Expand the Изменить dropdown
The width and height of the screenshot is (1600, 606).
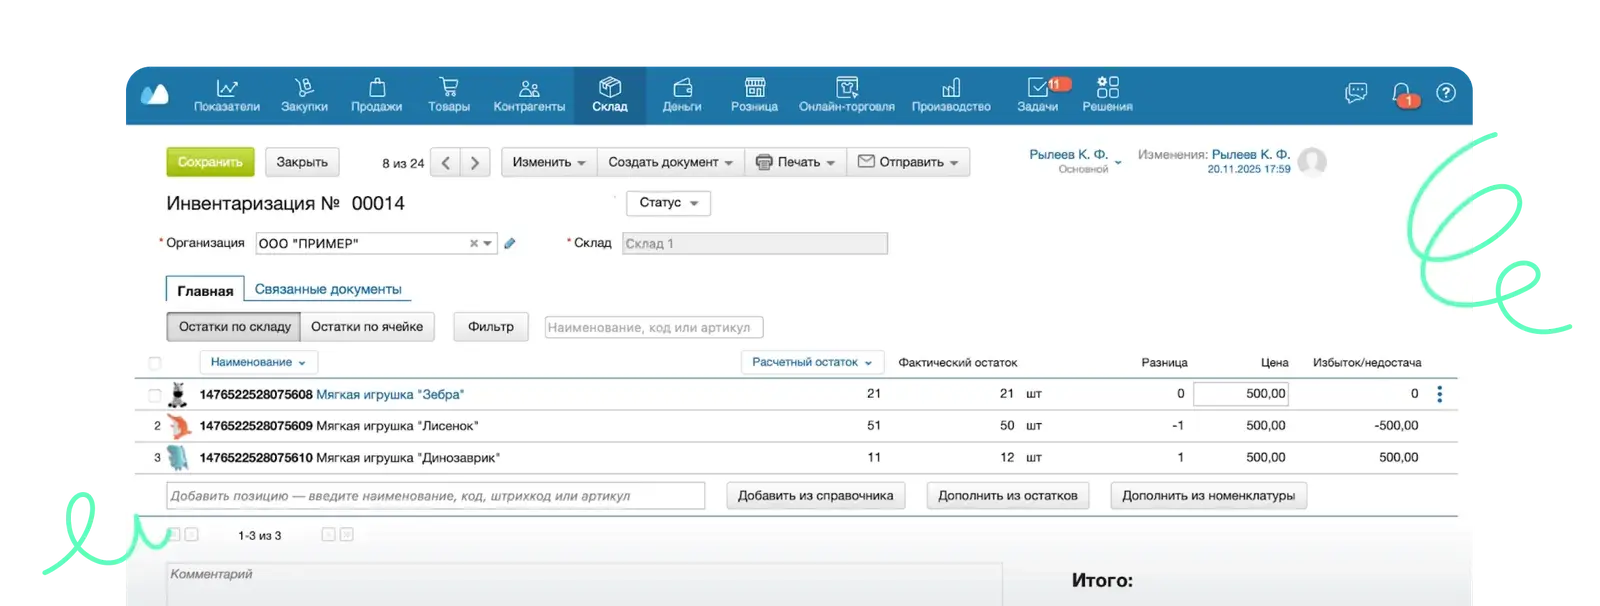[549, 162]
